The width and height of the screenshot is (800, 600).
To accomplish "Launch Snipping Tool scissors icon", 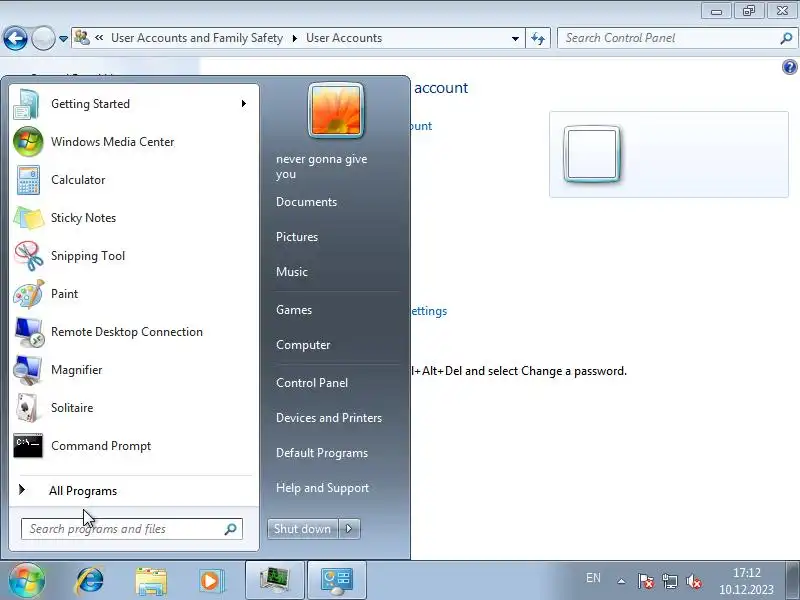I will tap(28, 256).
